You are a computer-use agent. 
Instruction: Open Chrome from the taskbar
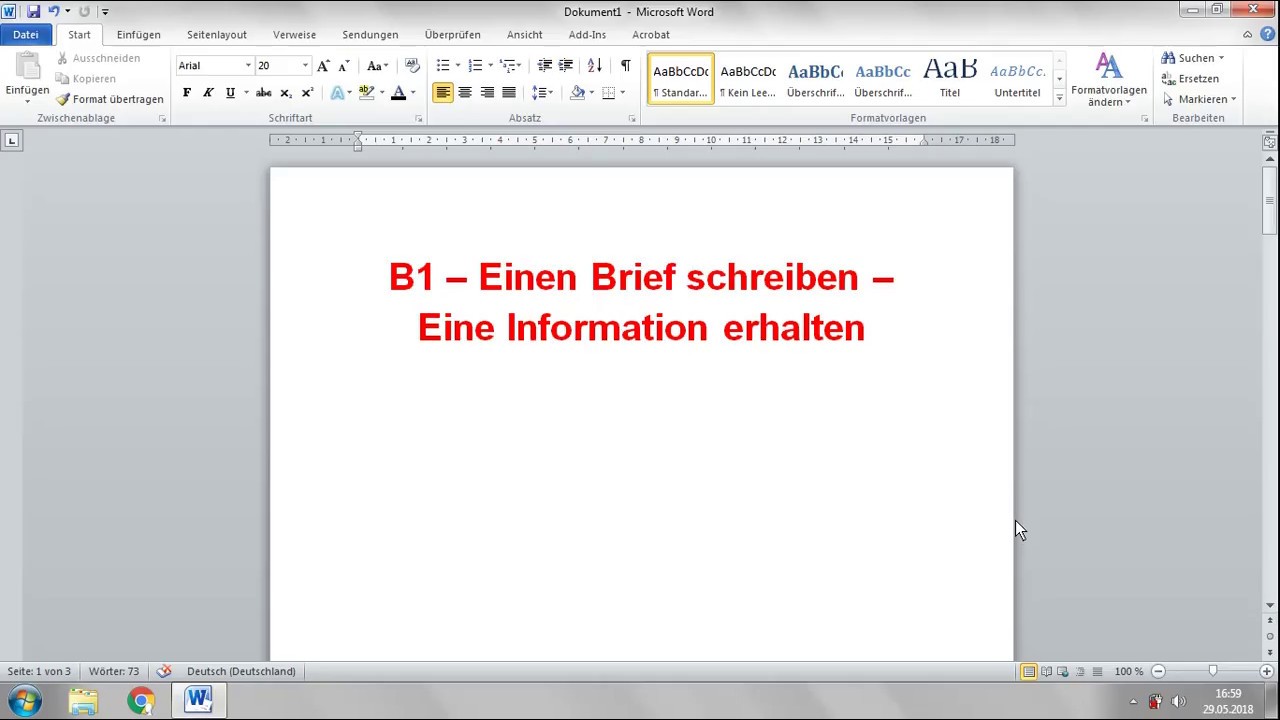coord(140,701)
